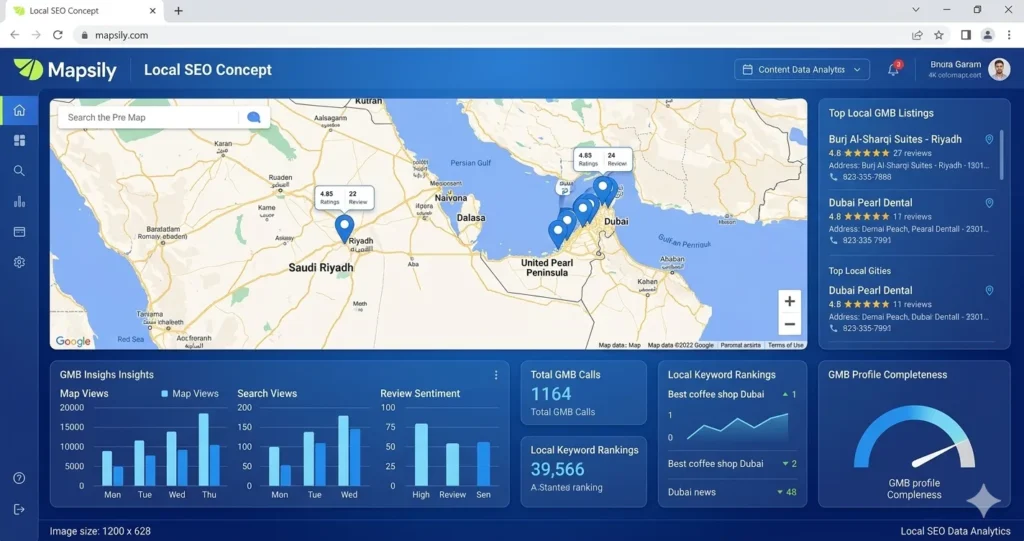The height and width of the screenshot is (541, 1024).
Task: Click the Local SEO Concept browser tab
Action: coord(83,11)
